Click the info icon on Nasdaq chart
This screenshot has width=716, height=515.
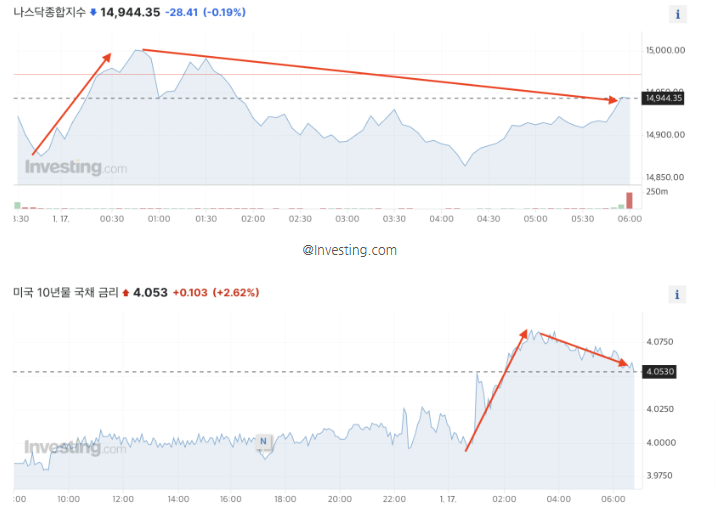[x=678, y=14]
